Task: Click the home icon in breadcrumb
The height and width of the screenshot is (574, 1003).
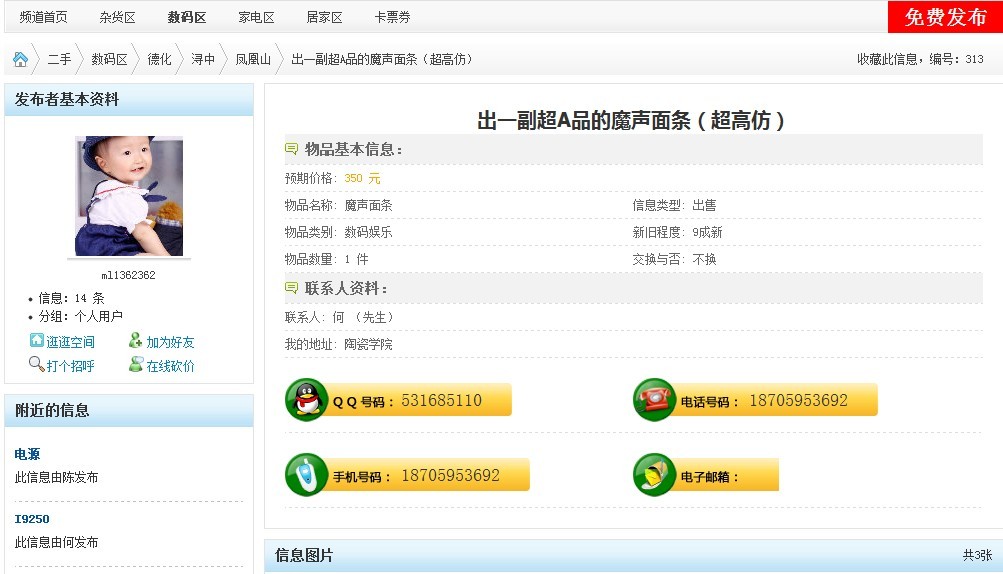Action: pyautogui.click(x=20, y=60)
